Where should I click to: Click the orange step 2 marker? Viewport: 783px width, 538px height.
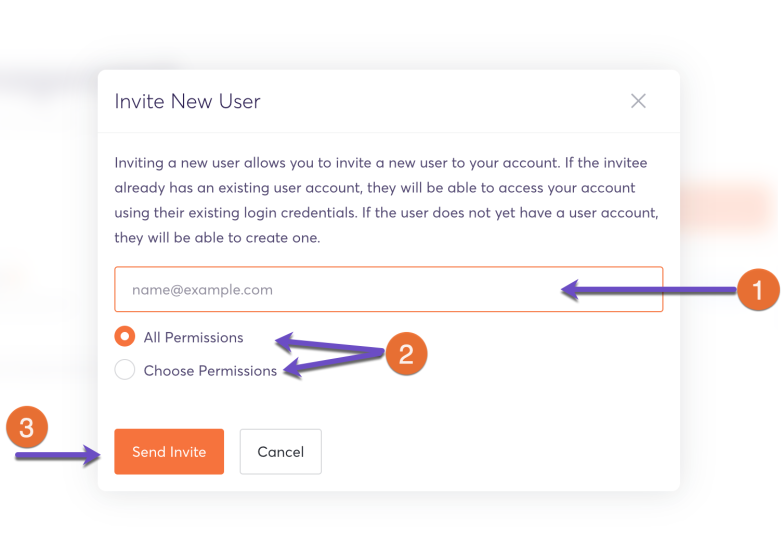405,353
